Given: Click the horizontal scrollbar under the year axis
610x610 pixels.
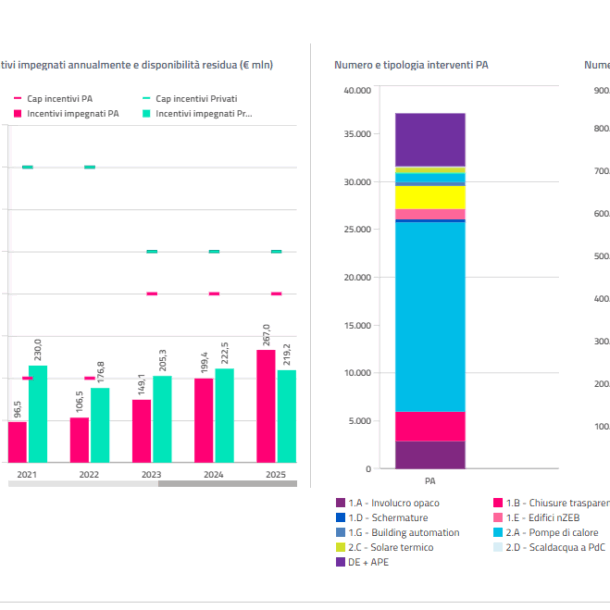Looking at the screenshot, I should [152, 484].
